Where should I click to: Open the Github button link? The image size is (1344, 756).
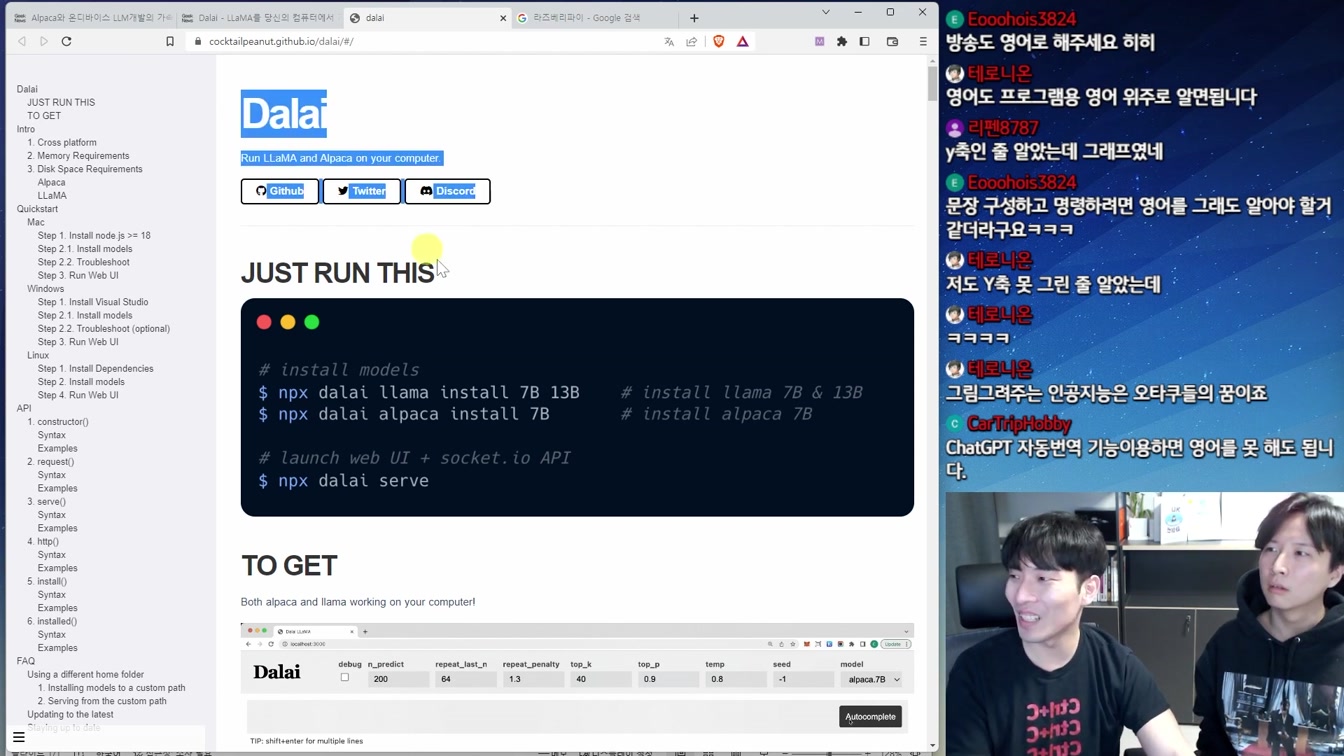(x=280, y=191)
